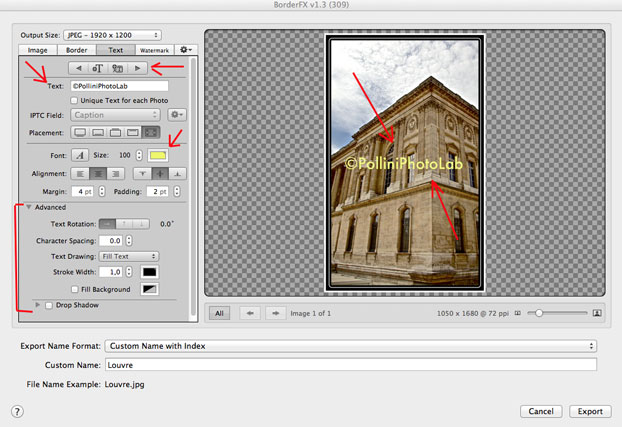Image resolution: width=622 pixels, height=427 pixels.
Task: Click large zoom-in preview icon
Action: (x=597, y=313)
